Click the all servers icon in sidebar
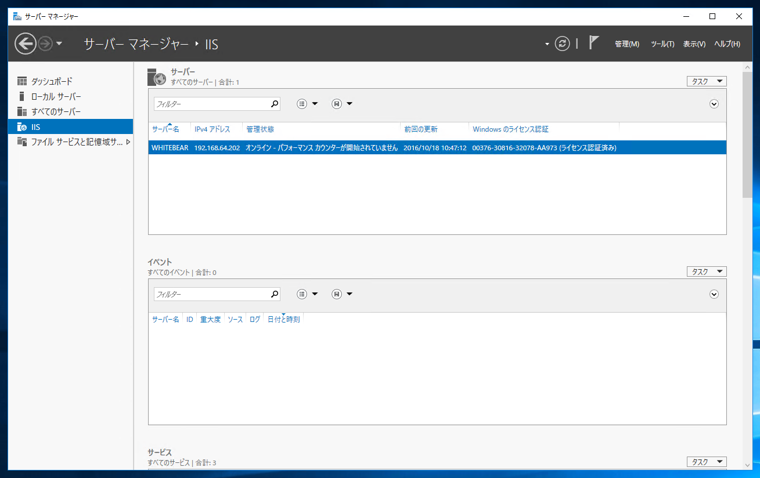The width and height of the screenshot is (760, 478). tap(22, 112)
